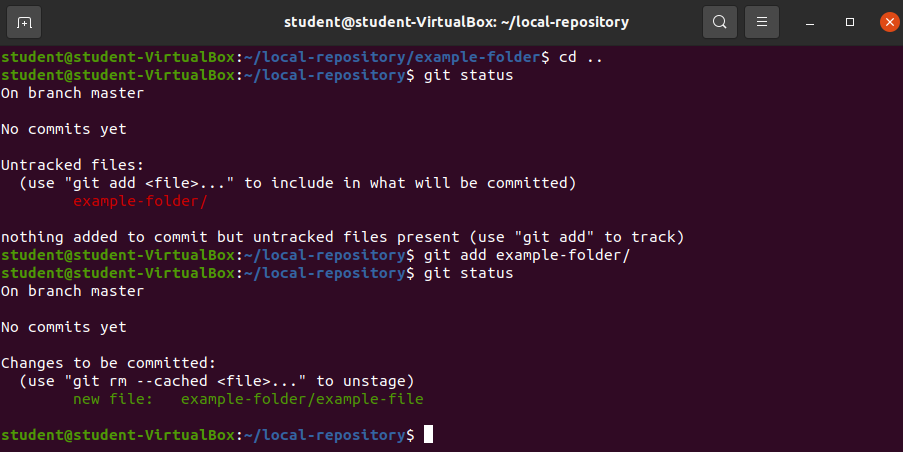Click the white block cursor at the prompt
This screenshot has height=452, width=903.
[428, 435]
